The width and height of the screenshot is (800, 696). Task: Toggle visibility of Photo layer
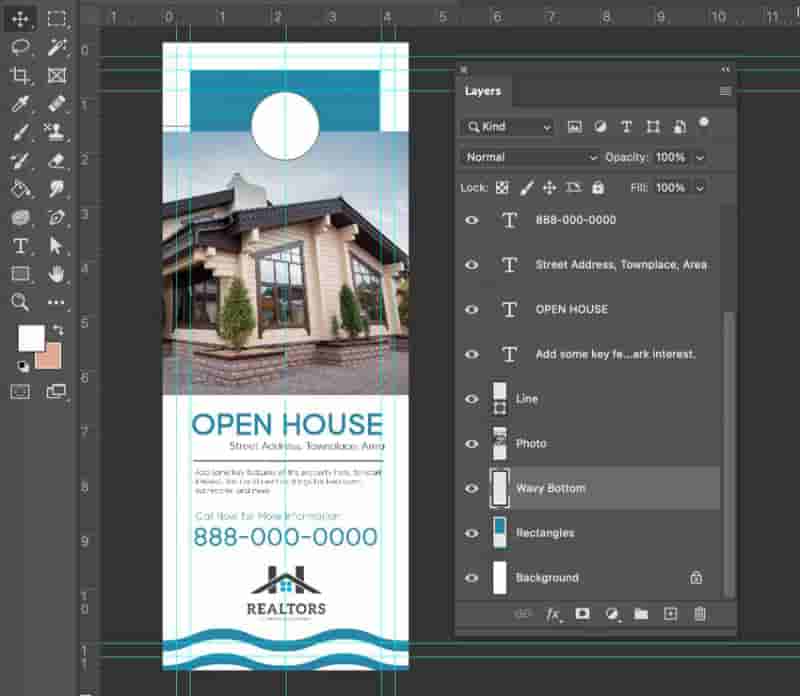472,443
